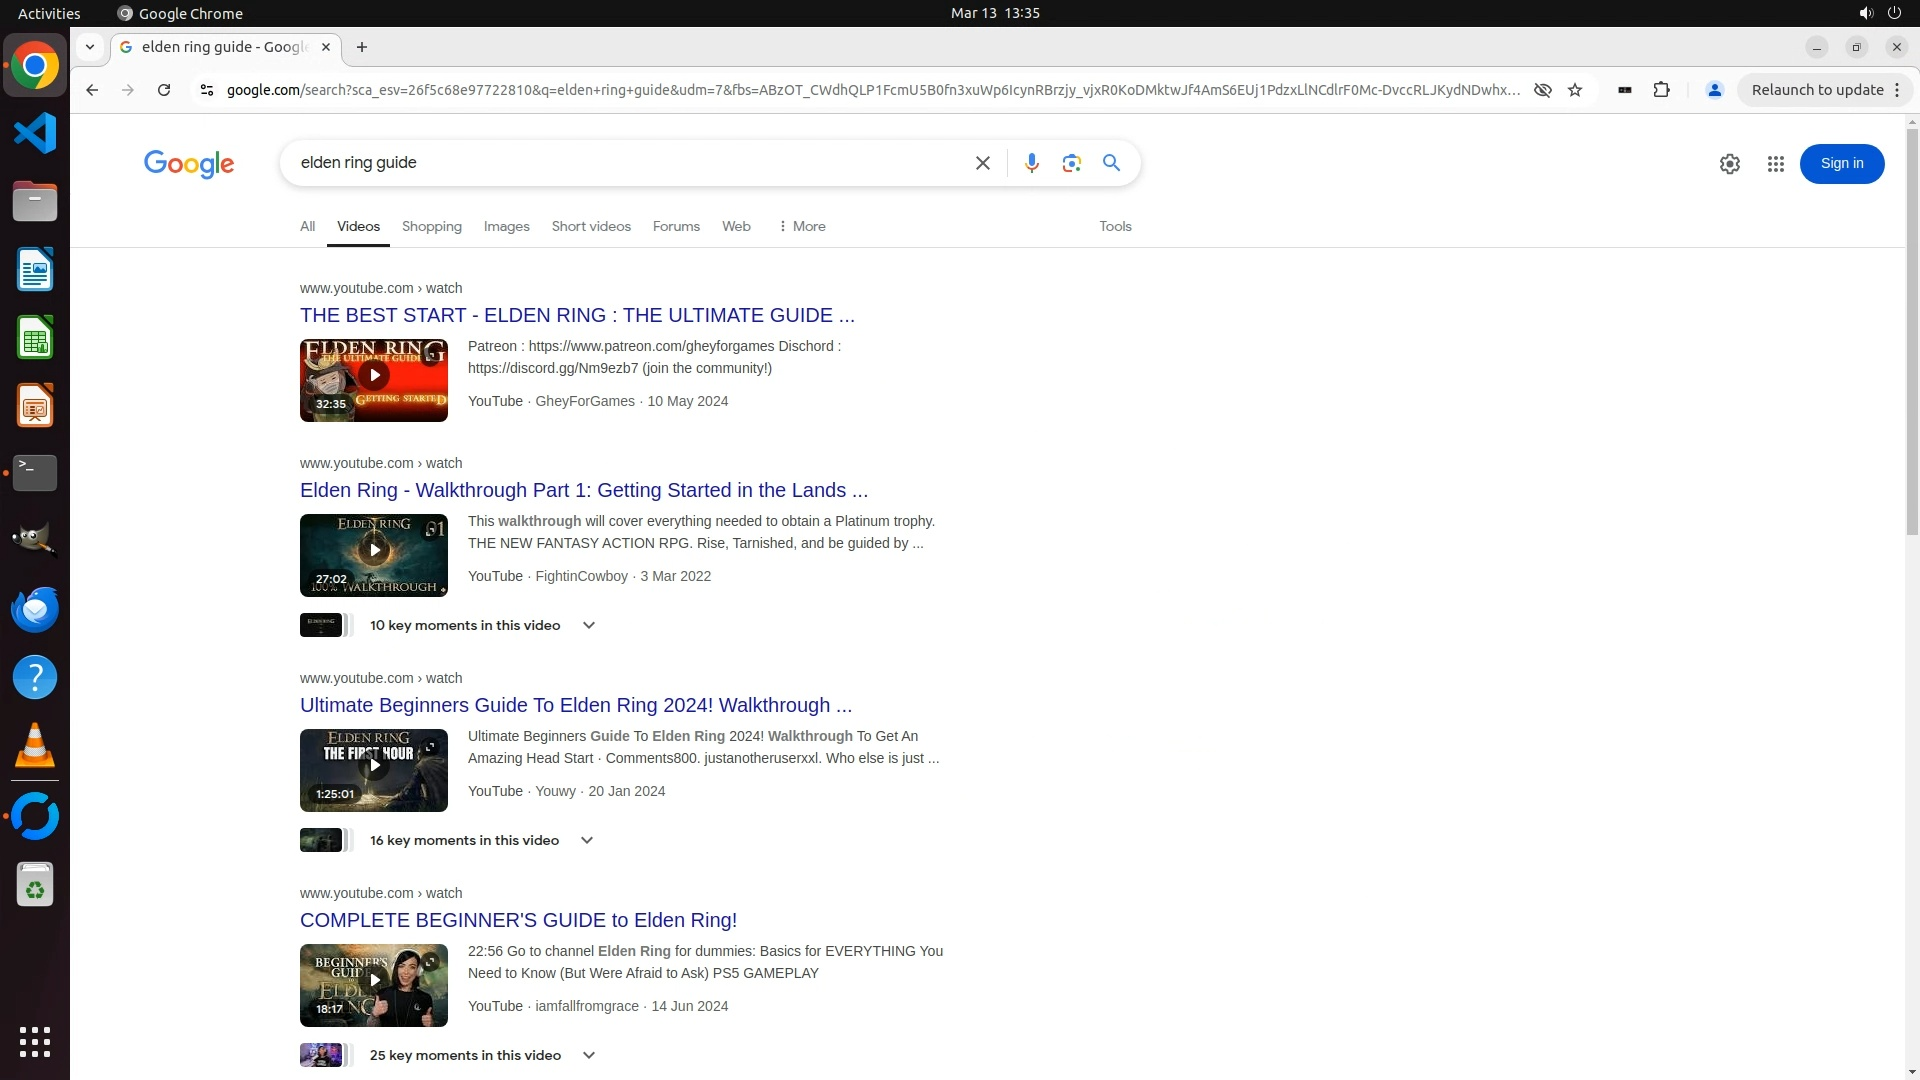Open COMPLETE BEGINNER'S GUIDE to Elden Ring link
1920x1080 pixels.
click(518, 920)
